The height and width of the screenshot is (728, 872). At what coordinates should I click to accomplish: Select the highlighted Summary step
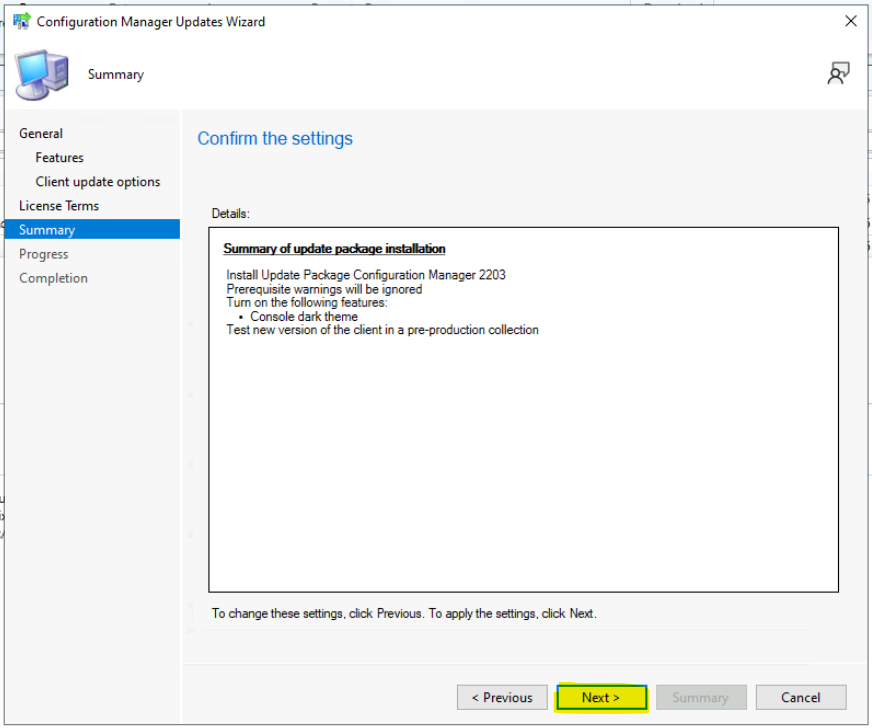pyautogui.click(x=92, y=230)
